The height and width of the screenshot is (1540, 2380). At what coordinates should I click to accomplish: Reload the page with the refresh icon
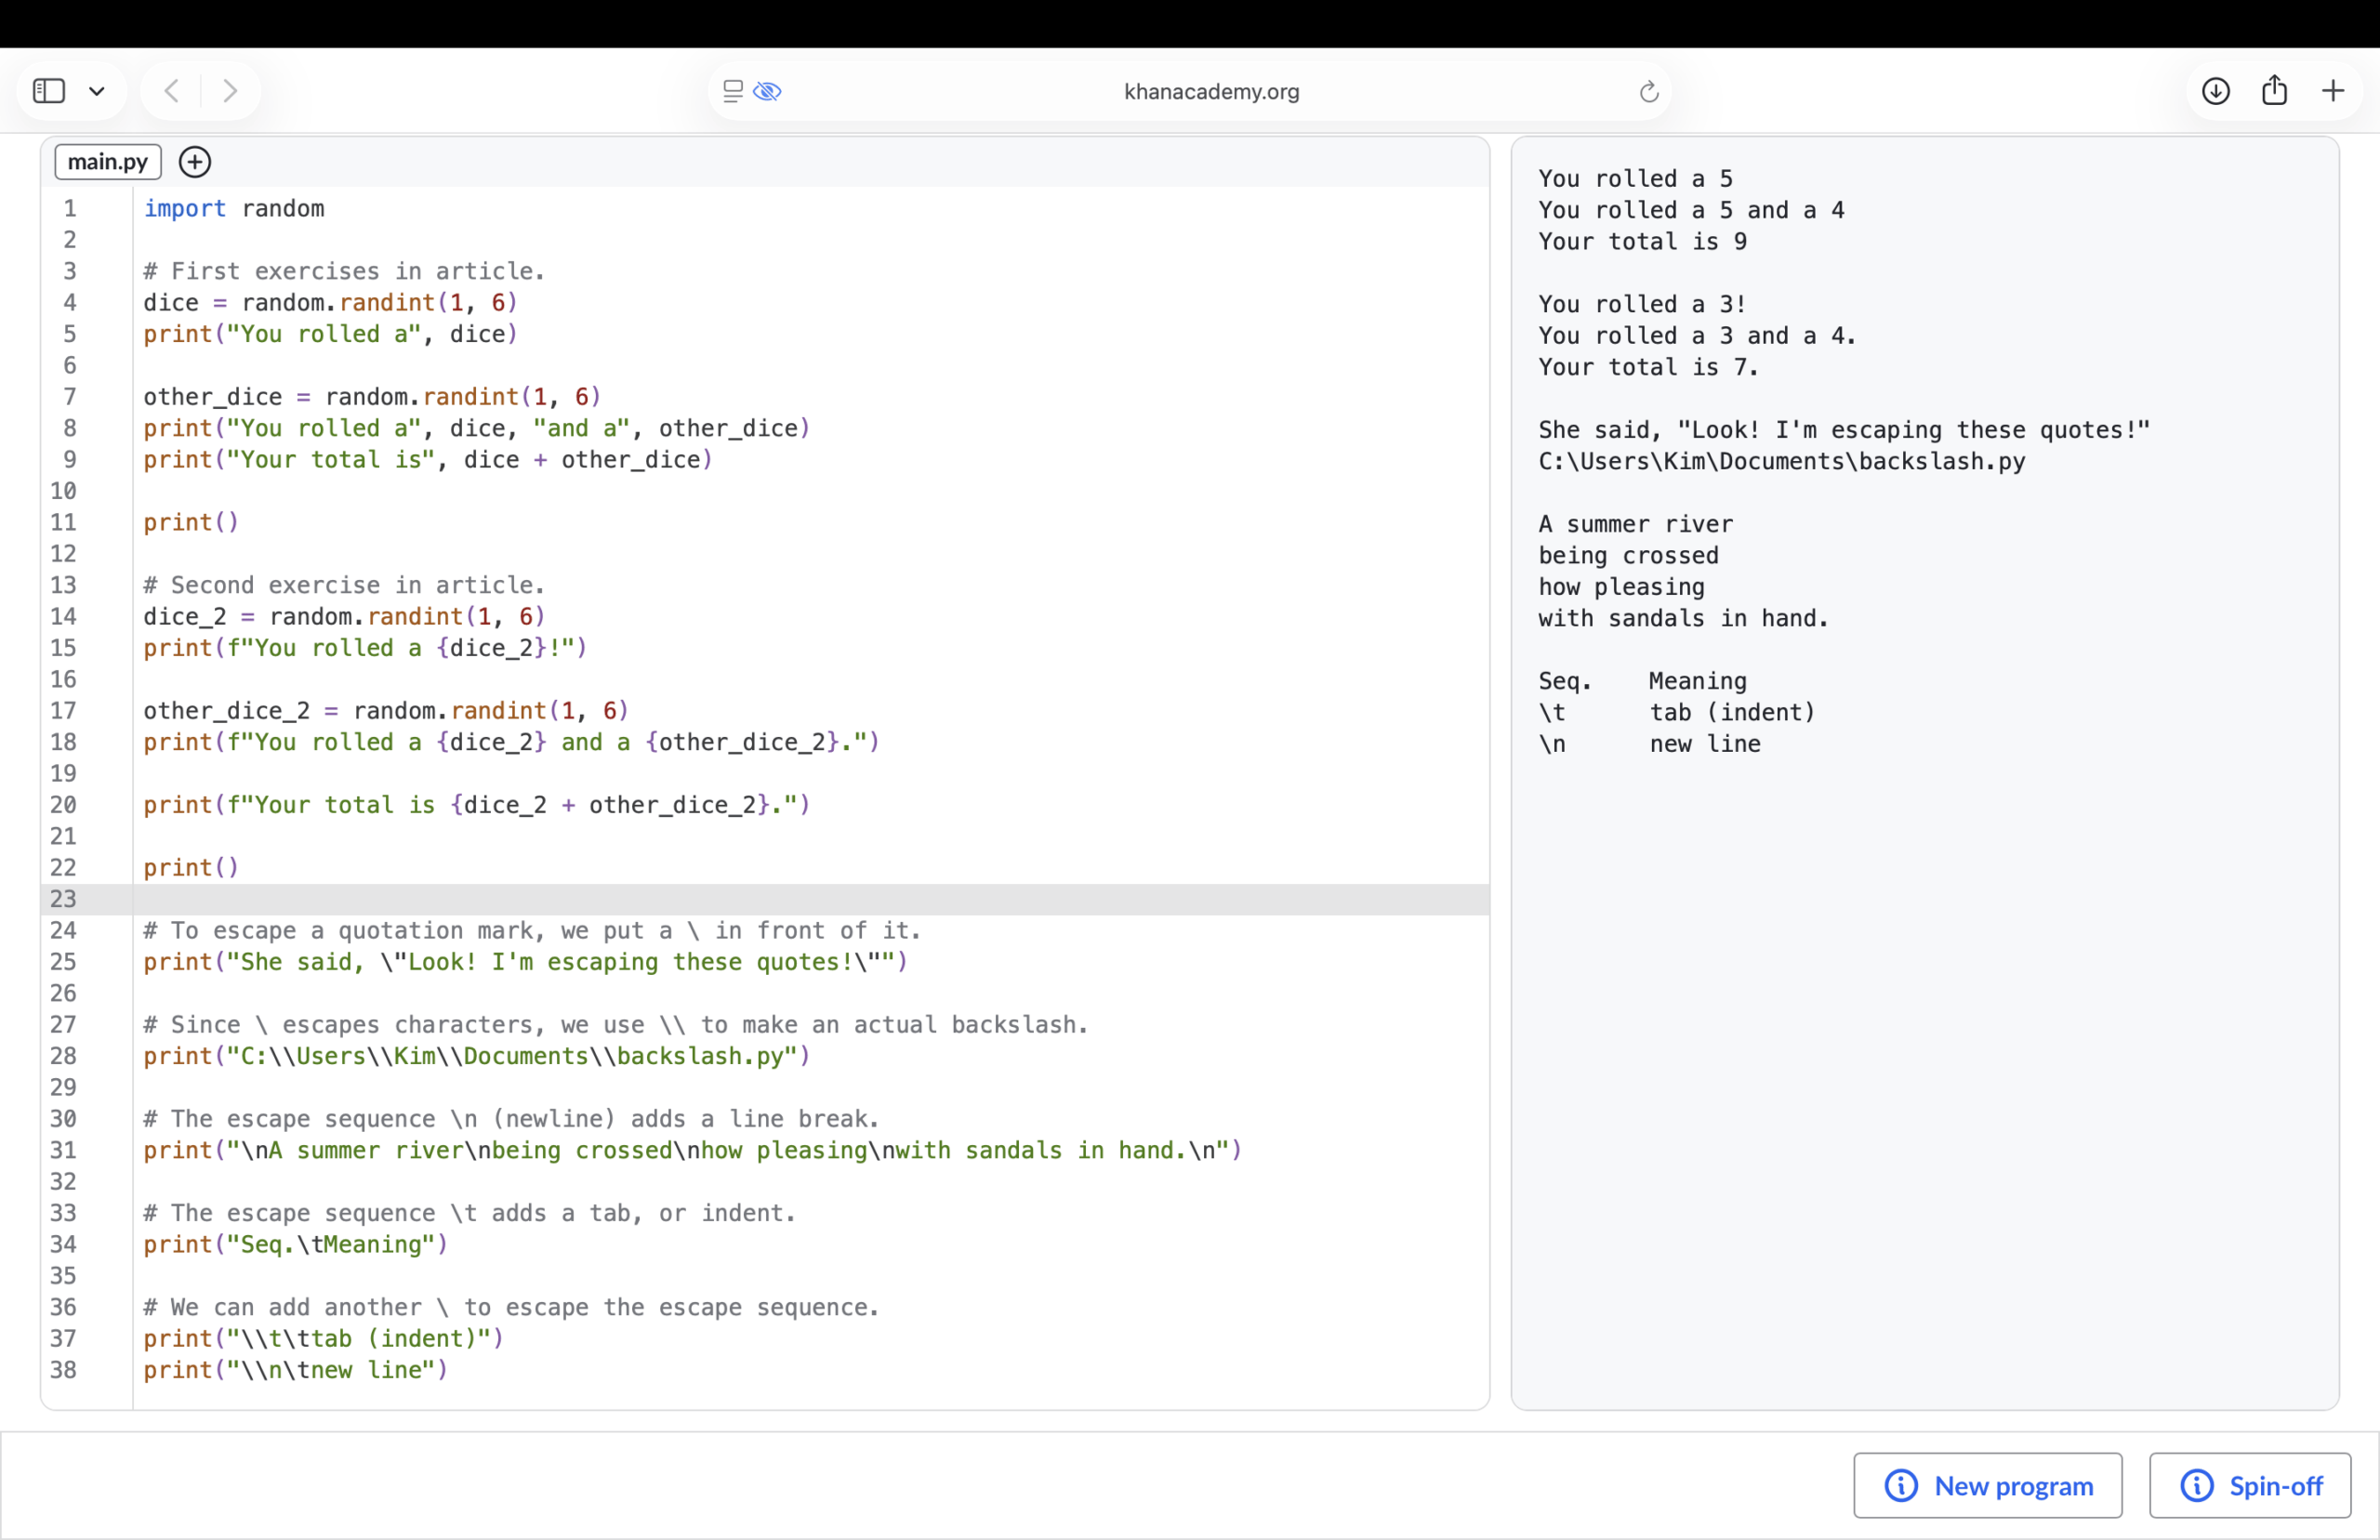click(1649, 91)
